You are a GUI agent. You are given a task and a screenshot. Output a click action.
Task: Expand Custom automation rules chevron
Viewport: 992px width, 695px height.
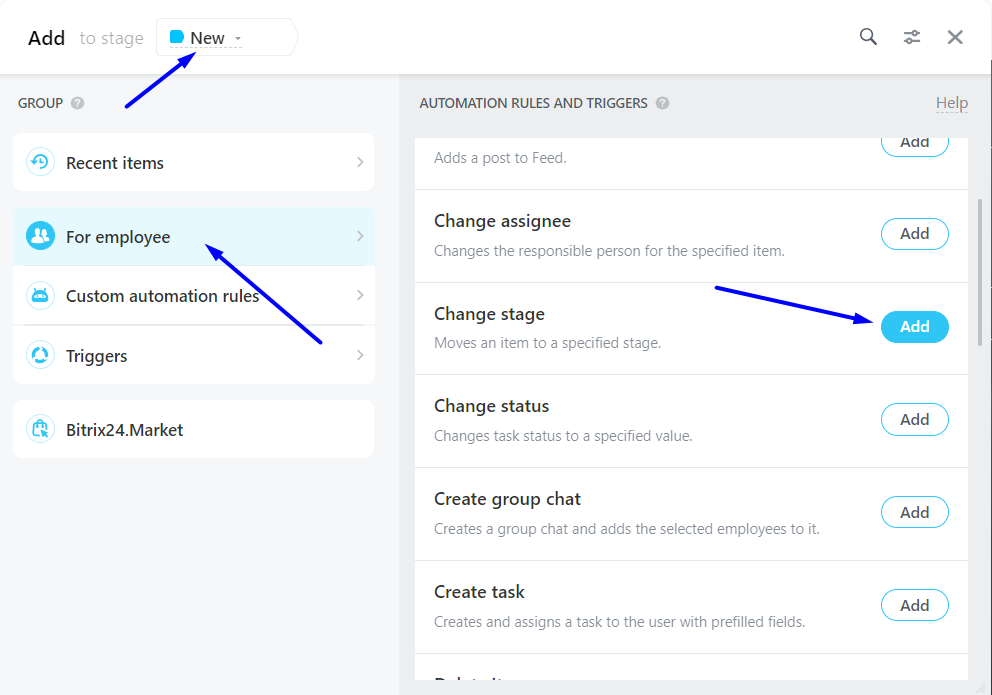click(x=360, y=296)
